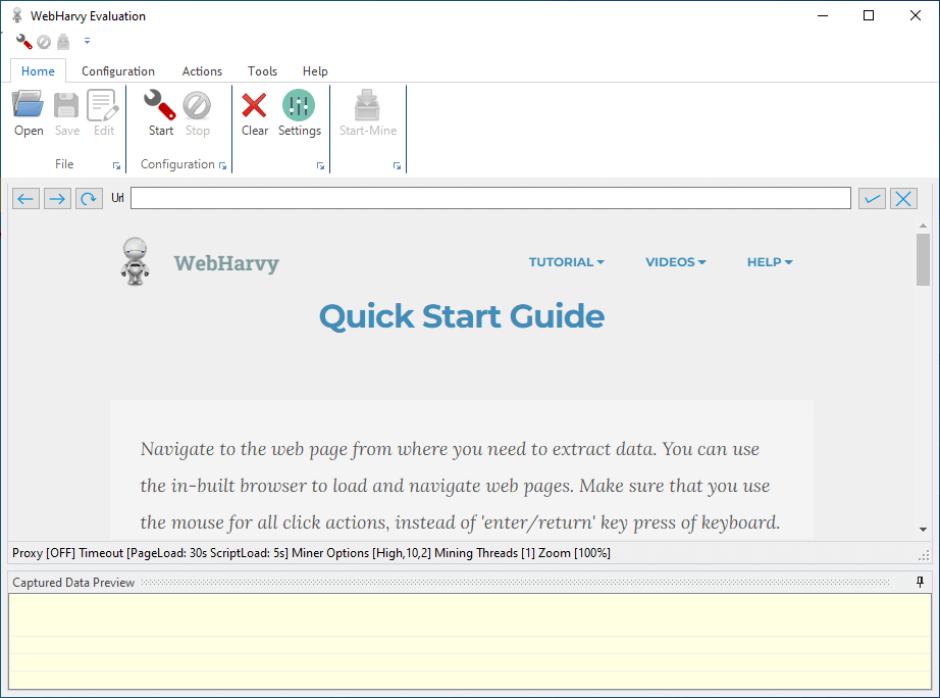Click the WebHarvy title bar app icon
This screenshot has width=940, height=698.
pos(17,16)
